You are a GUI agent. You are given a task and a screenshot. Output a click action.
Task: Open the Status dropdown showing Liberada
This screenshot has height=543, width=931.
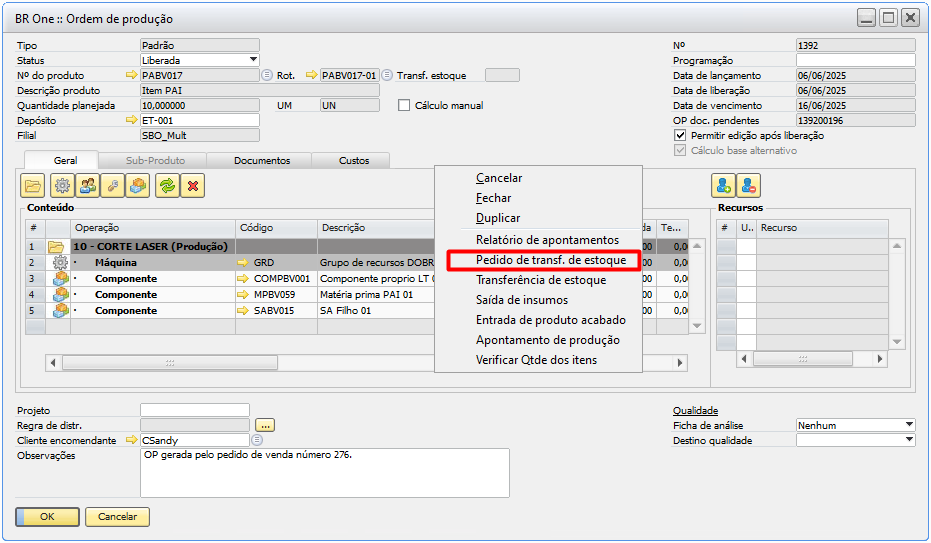pos(253,60)
